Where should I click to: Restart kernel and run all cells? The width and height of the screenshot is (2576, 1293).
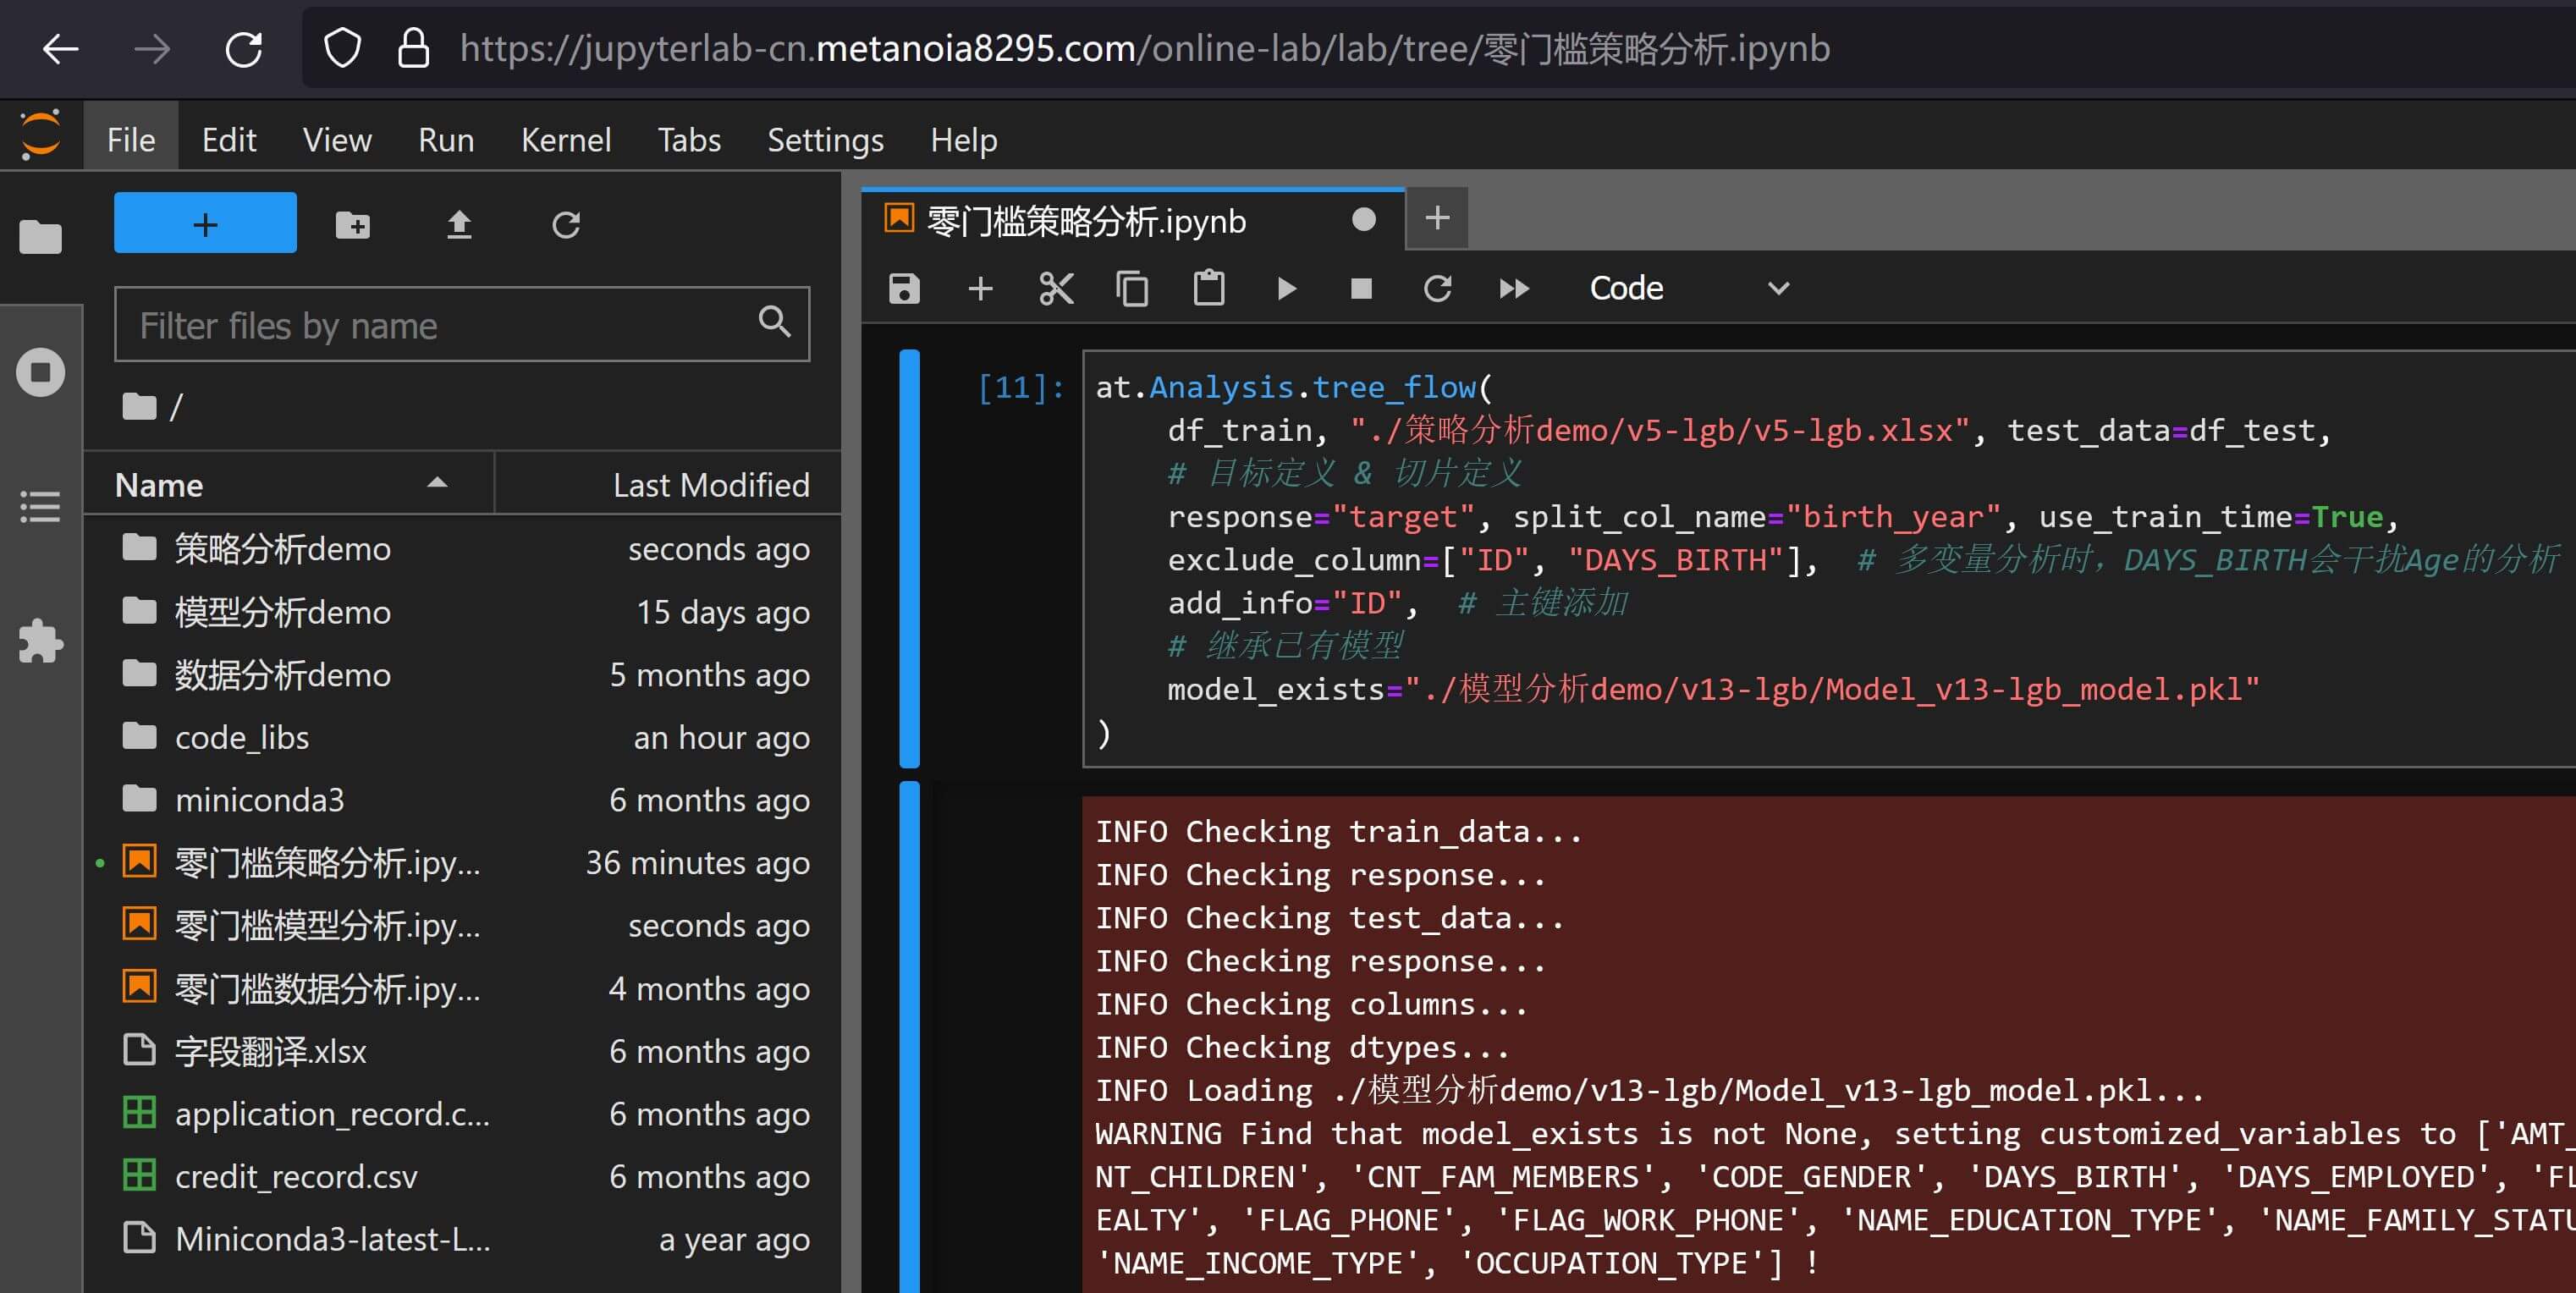pyautogui.click(x=1514, y=289)
